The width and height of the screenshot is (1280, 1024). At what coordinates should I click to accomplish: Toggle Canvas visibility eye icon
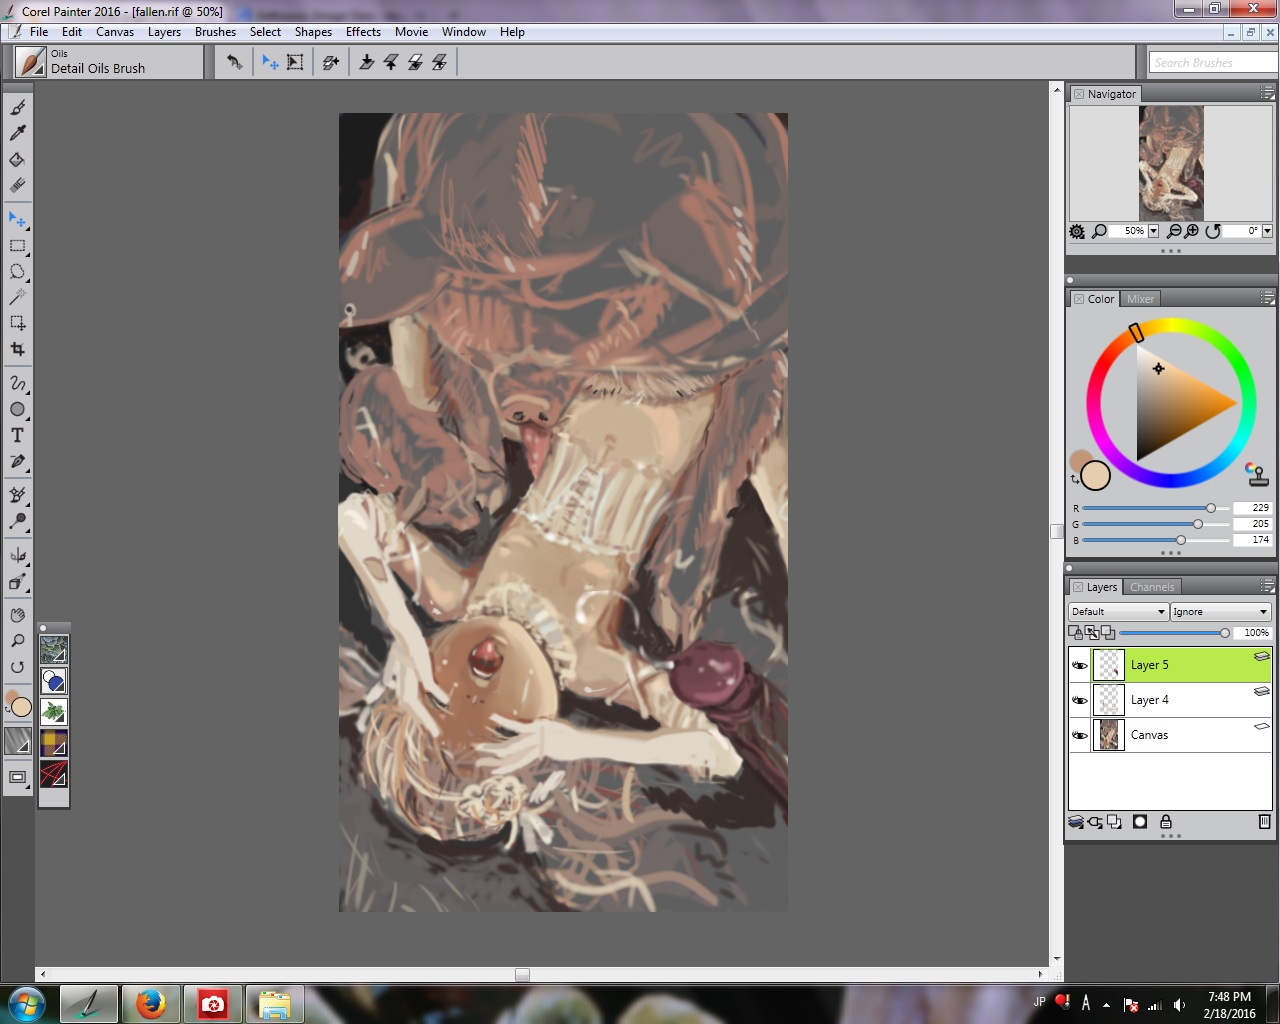coord(1079,735)
